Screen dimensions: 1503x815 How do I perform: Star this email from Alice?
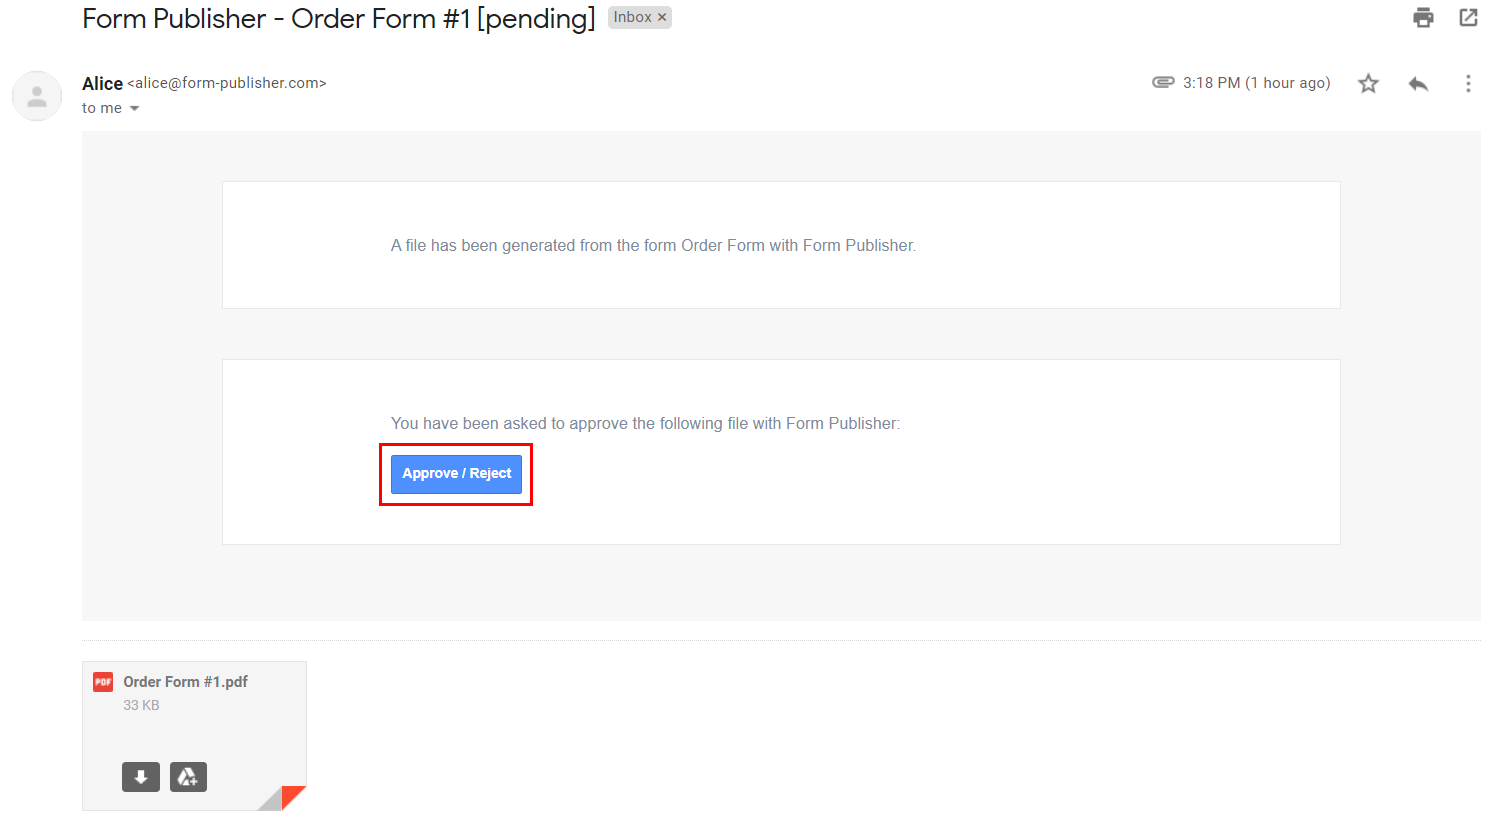coord(1368,84)
